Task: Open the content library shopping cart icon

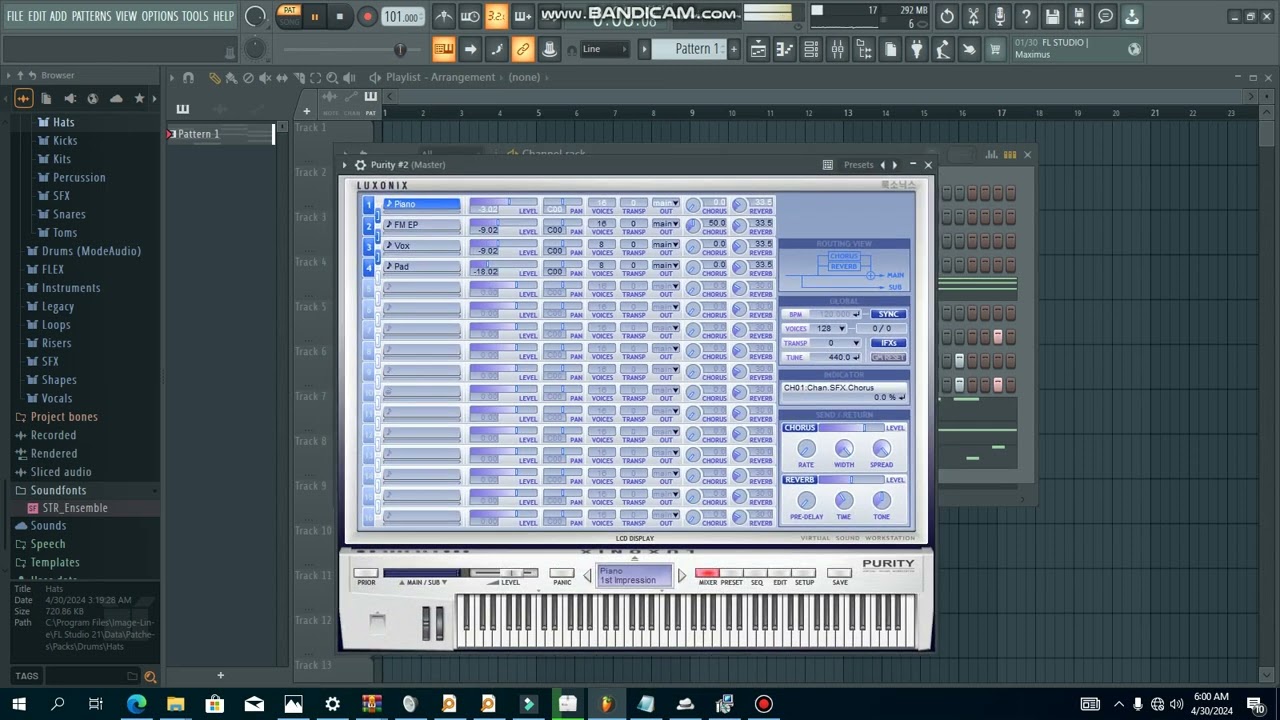Action: (x=995, y=49)
